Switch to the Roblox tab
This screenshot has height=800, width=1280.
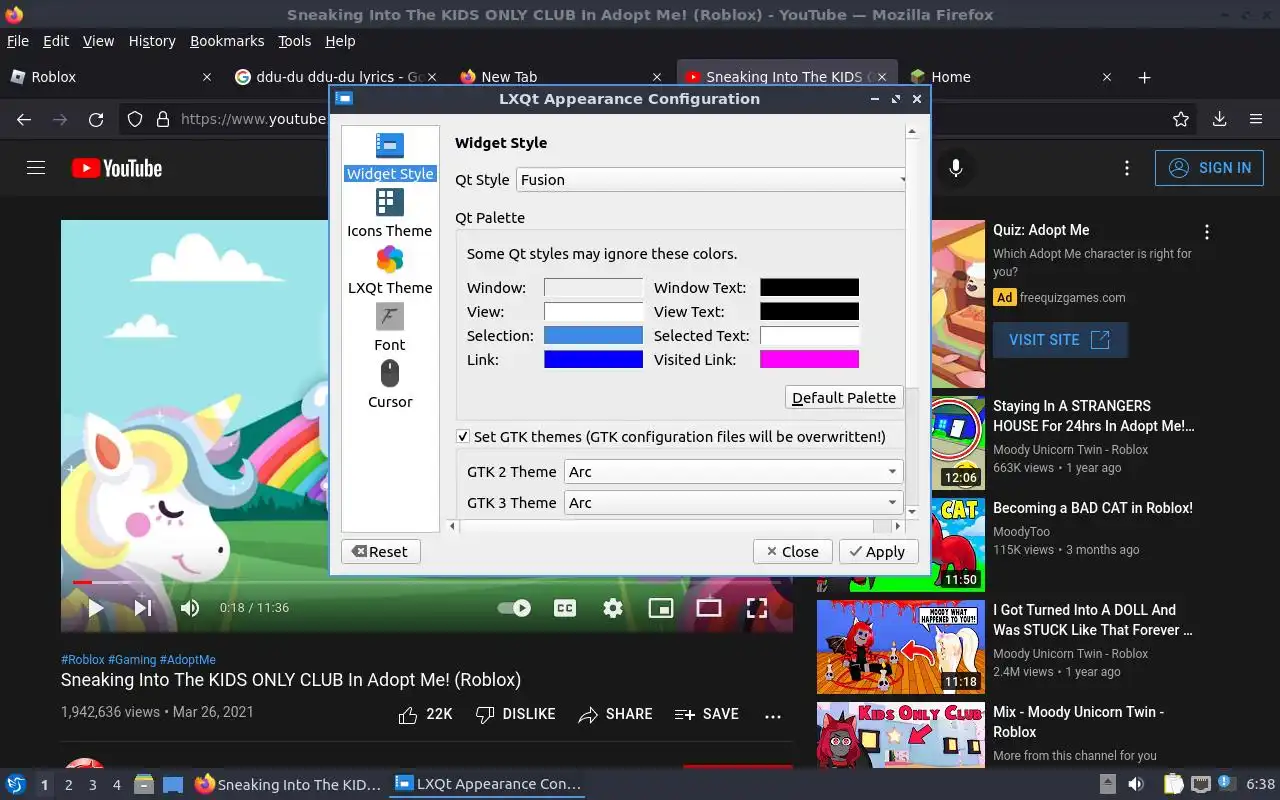(110, 77)
